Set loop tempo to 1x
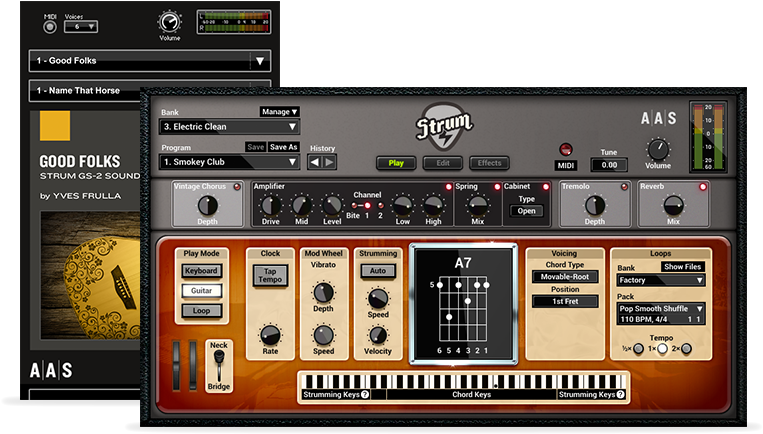 662,348
